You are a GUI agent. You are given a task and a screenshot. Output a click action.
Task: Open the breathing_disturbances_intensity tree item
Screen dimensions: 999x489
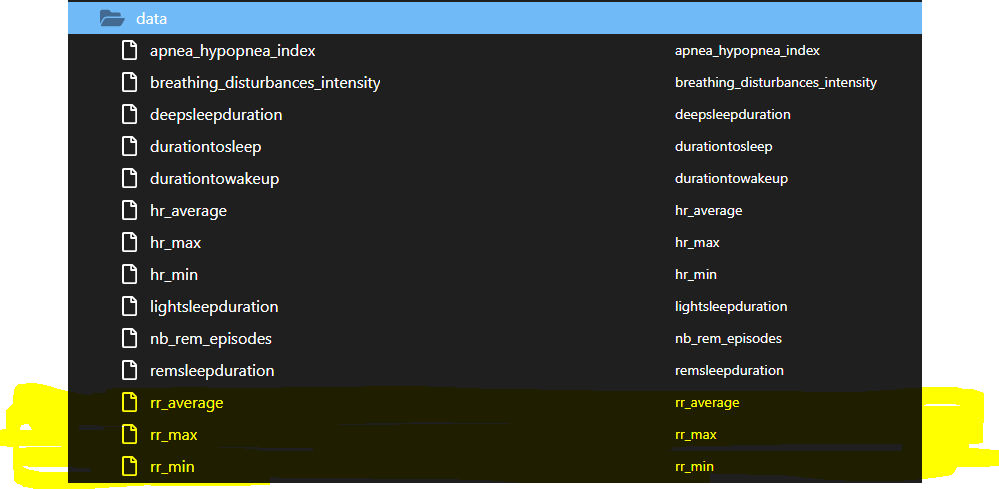tap(265, 83)
